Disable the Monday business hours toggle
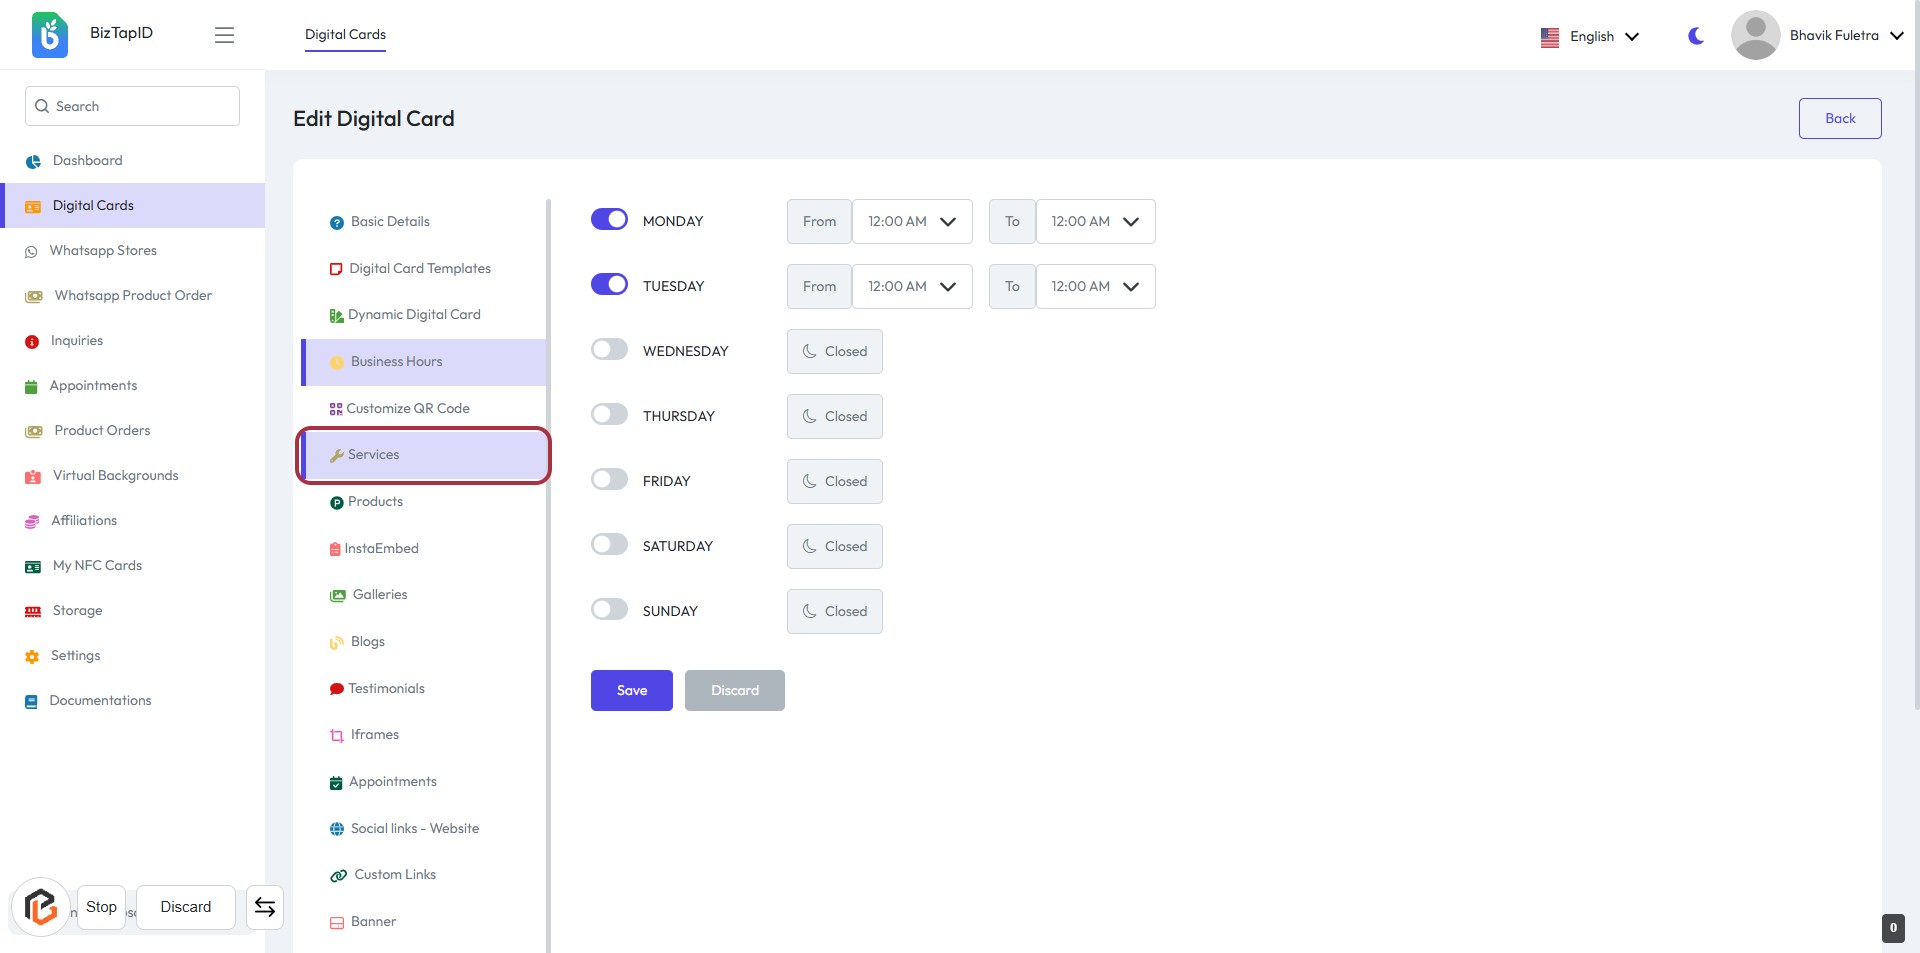This screenshot has width=1920, height=953. click(609, 220)
